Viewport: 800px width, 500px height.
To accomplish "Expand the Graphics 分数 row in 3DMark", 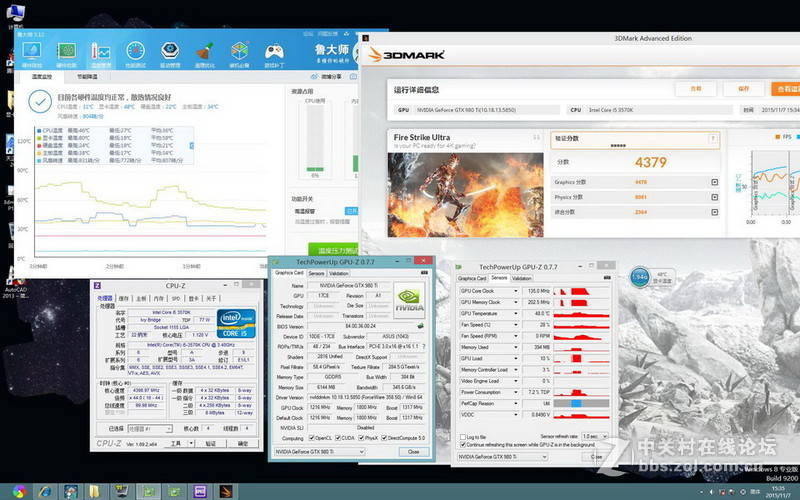I will coord(714,182).
